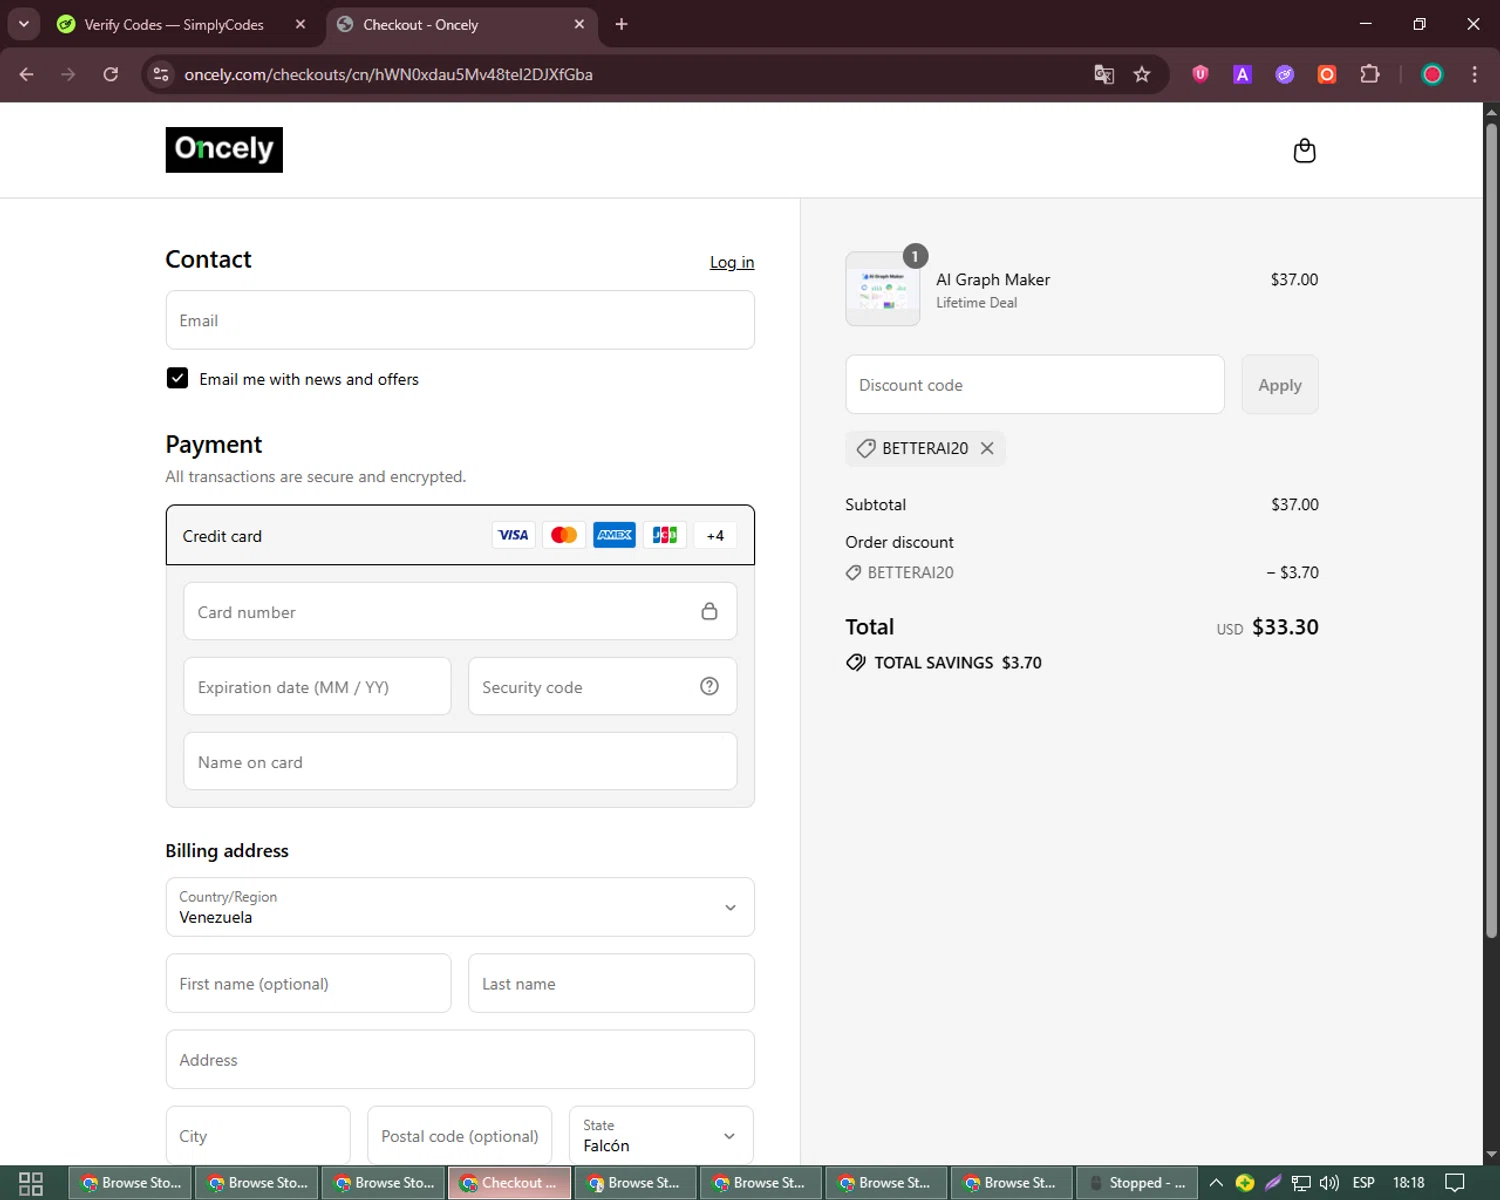The image size is (1500, 1200).
Task: Remove the BETTERAI20 discount tag
Action: click(x=987, y=448)
